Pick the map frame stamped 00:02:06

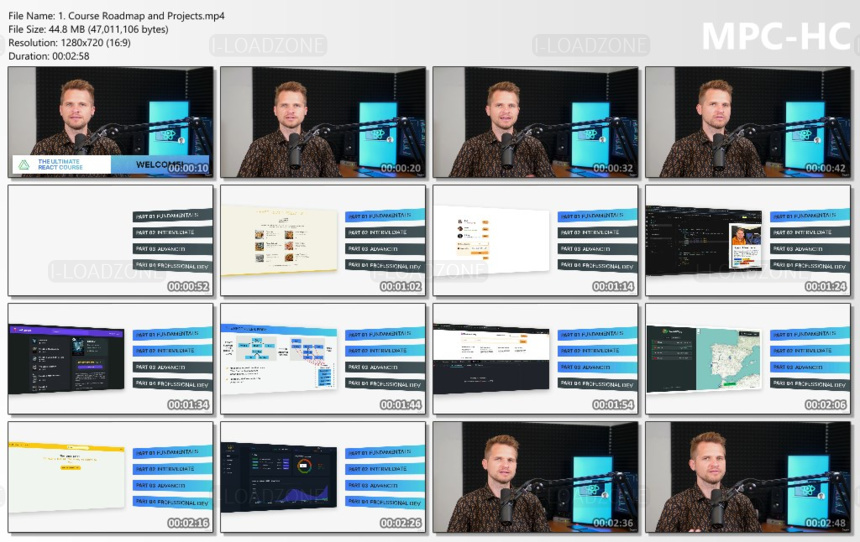click(748, 359)
